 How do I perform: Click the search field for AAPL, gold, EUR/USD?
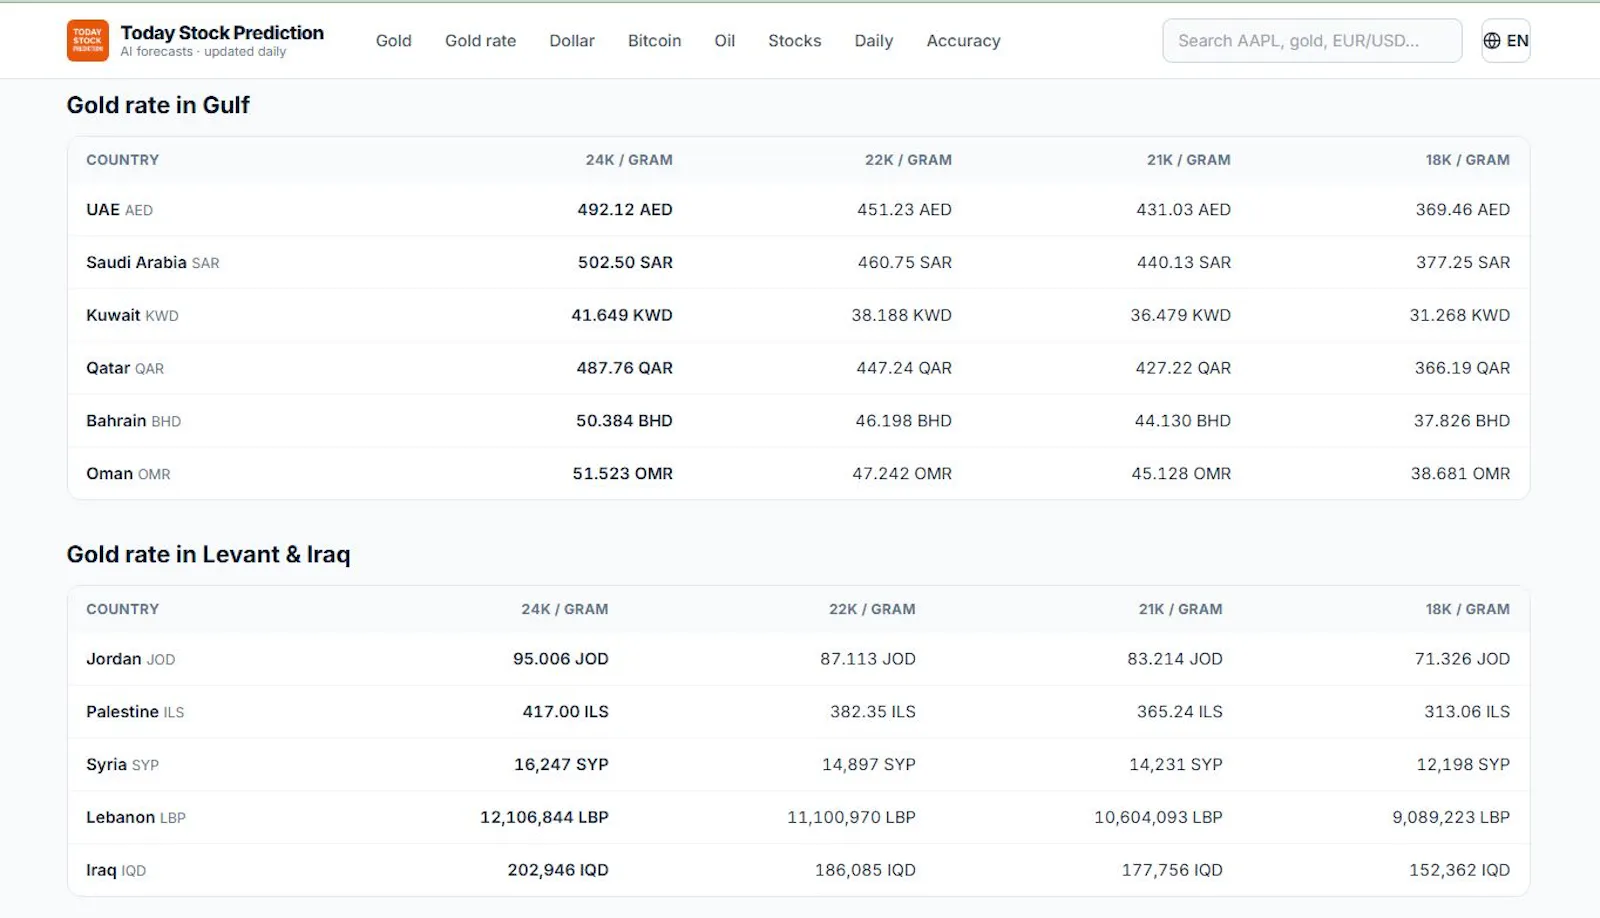pos(1312,41)
